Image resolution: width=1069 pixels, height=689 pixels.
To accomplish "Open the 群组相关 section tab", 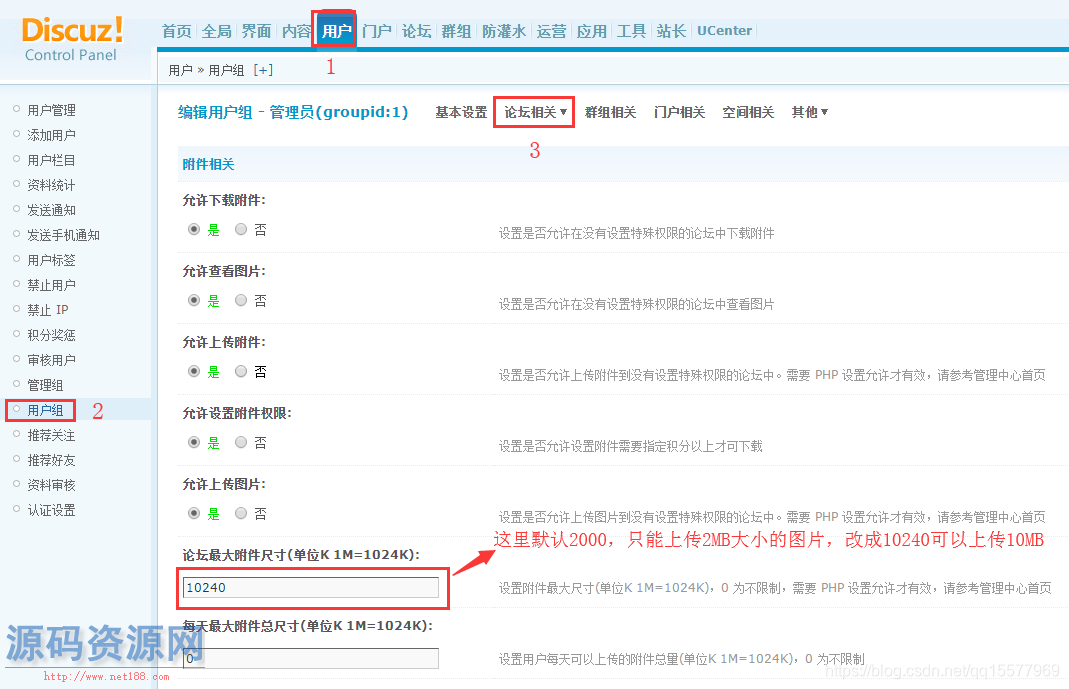I will click(610, 112).
